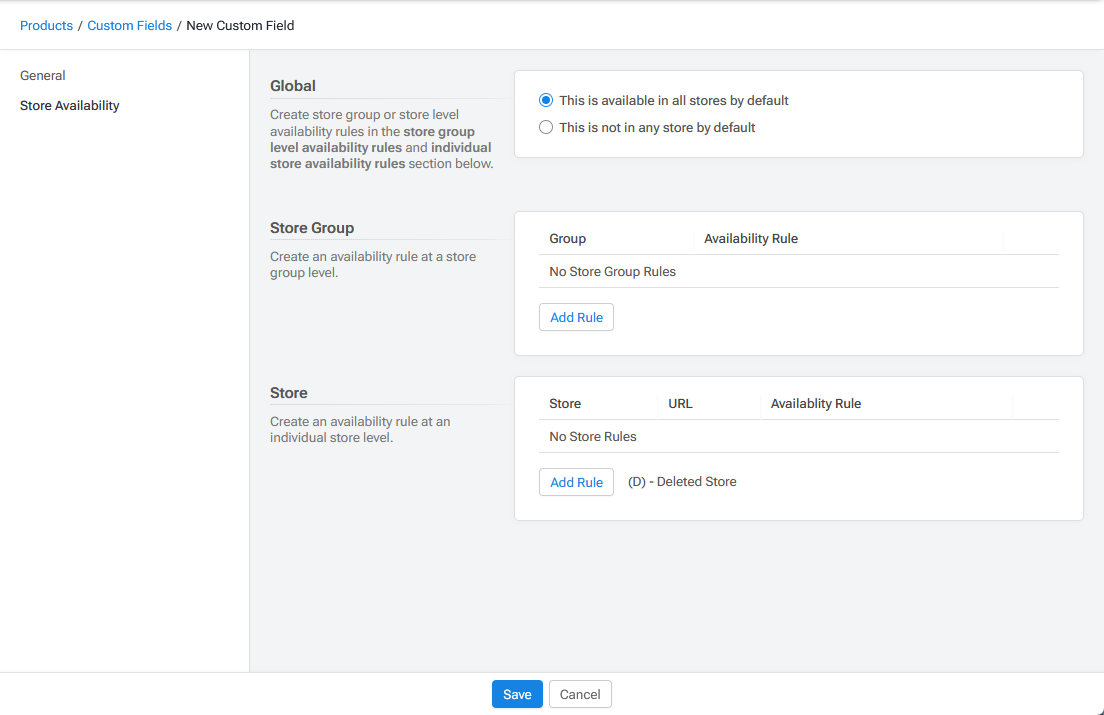Click the Group column header
This screenshot has height=715, width=1104.
567,238
